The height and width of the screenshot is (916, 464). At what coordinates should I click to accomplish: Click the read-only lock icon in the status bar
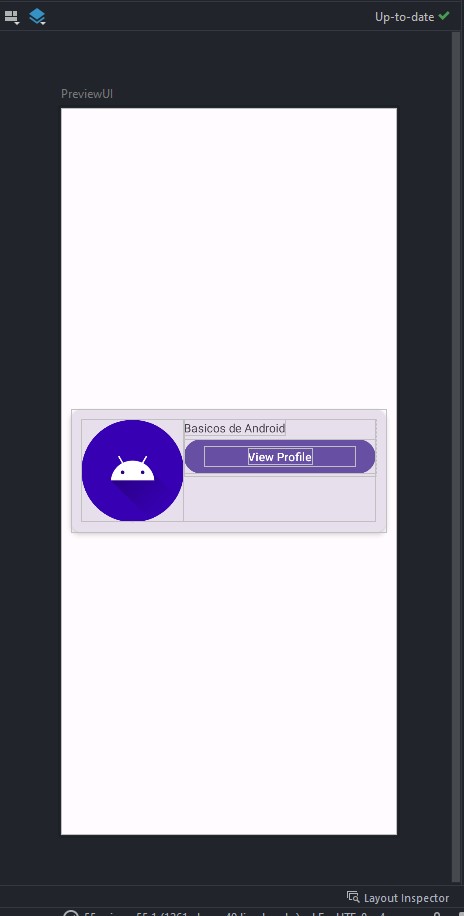click(x=437, y=913)
